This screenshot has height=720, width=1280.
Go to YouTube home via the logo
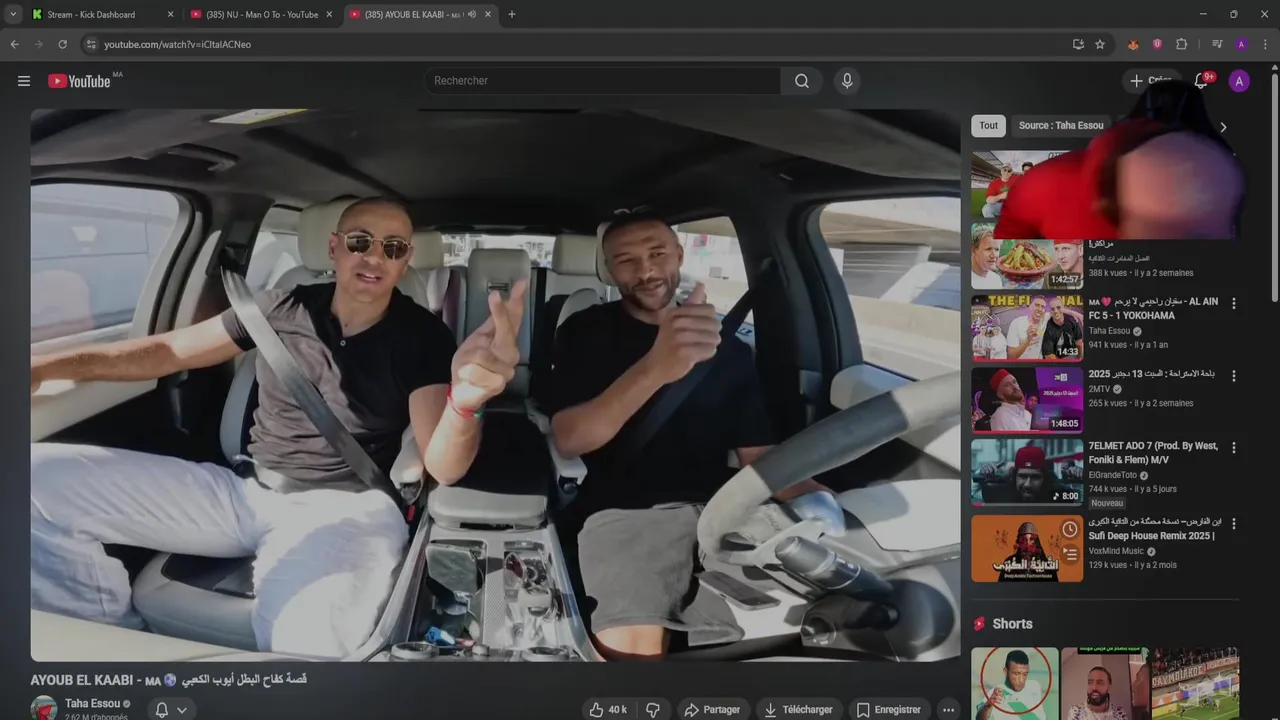[x=79, y=81]
